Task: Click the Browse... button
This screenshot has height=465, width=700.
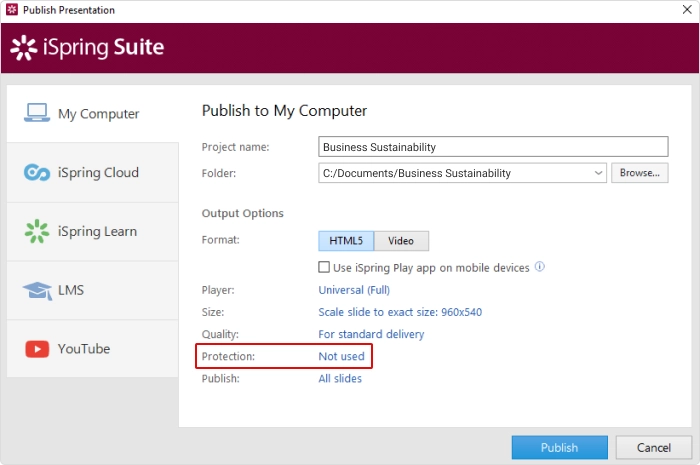Action: tap(639, 173)
